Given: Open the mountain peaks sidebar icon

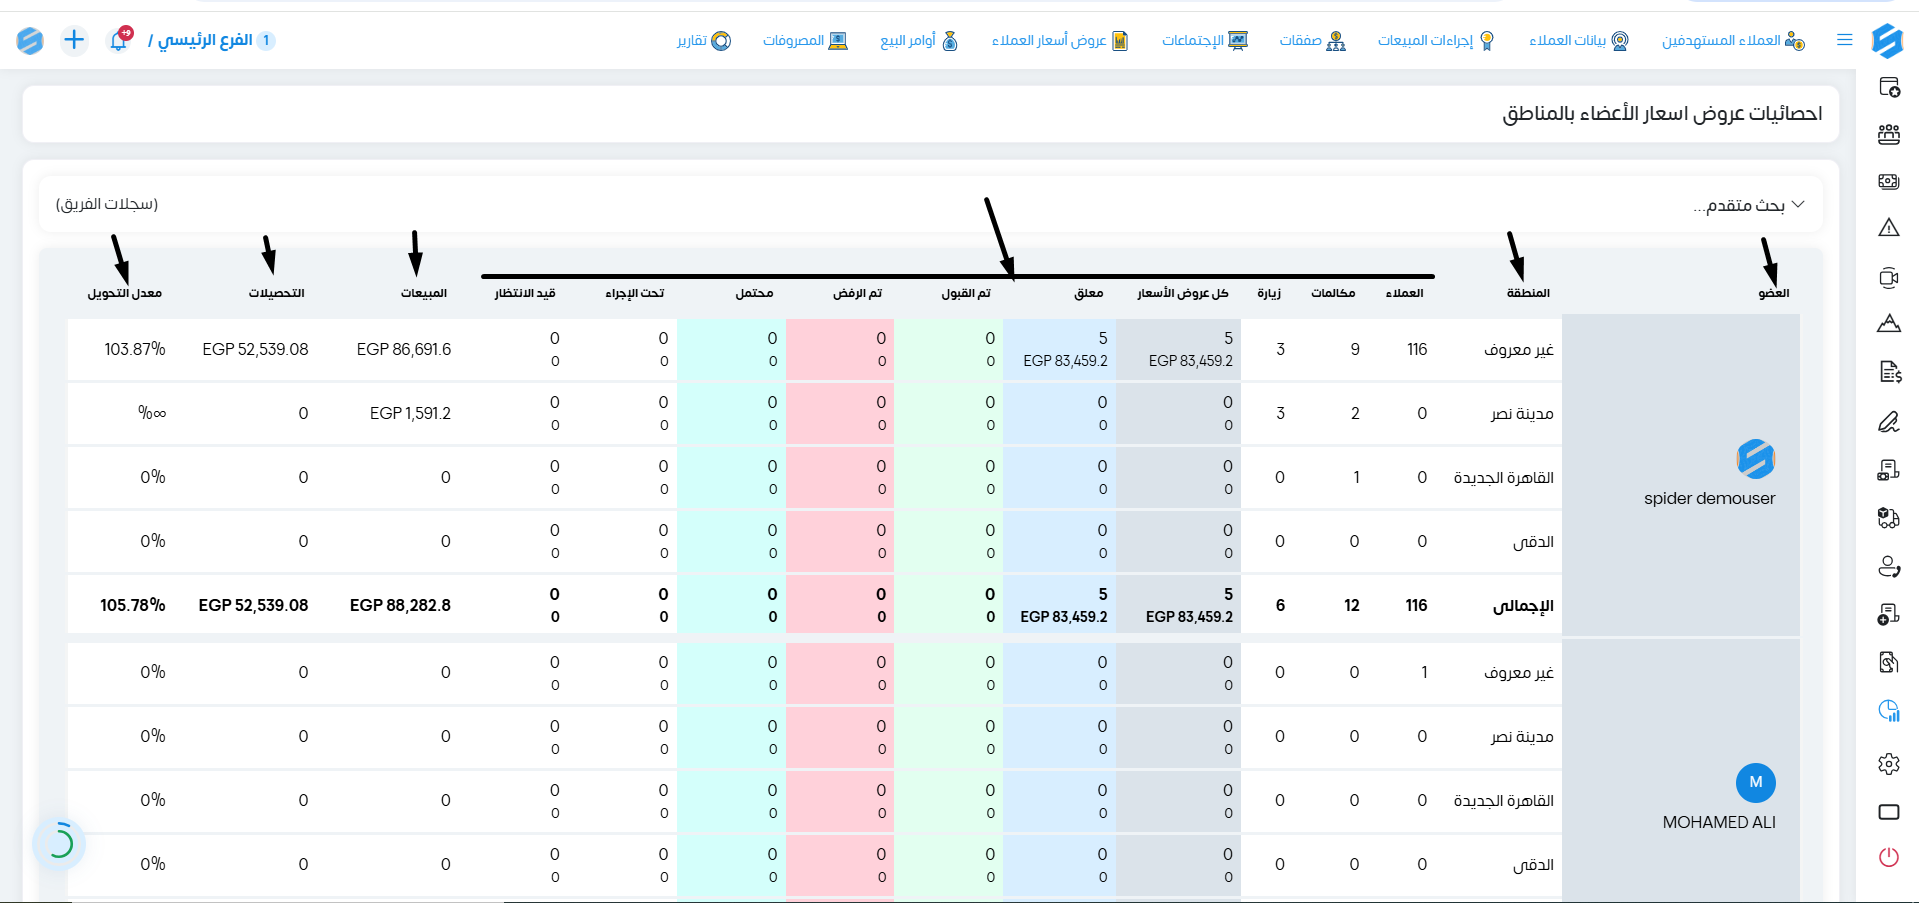Looking at the screenshot, I should coord(1889,323).
